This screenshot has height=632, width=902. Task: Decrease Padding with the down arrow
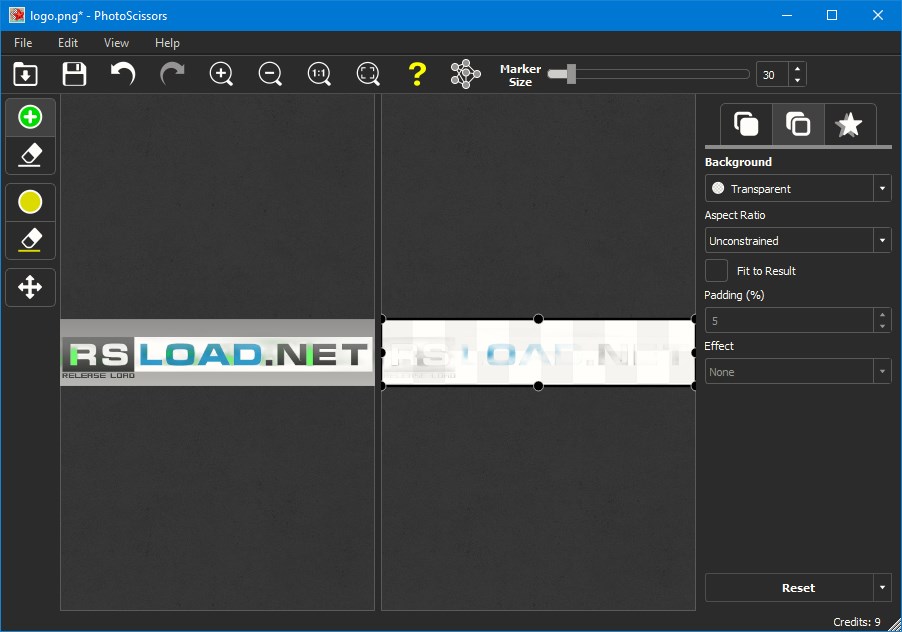pos(882,327)
